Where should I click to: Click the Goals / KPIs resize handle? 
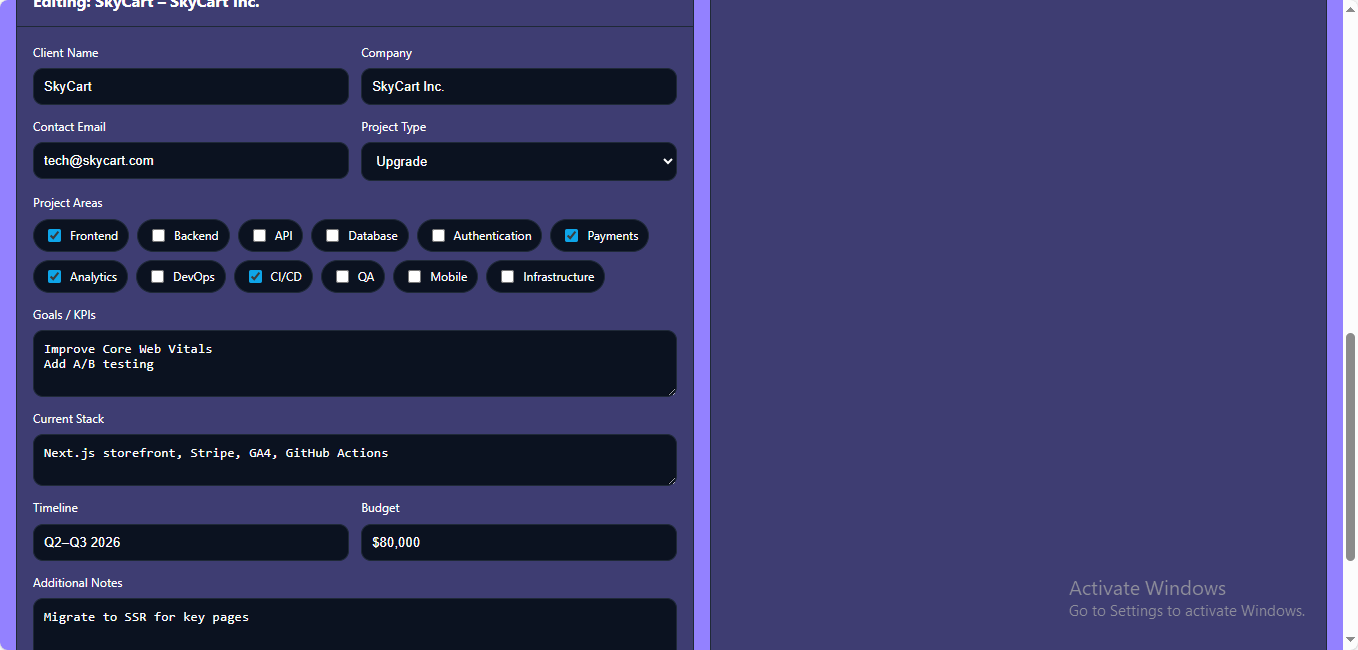(670, 390)
